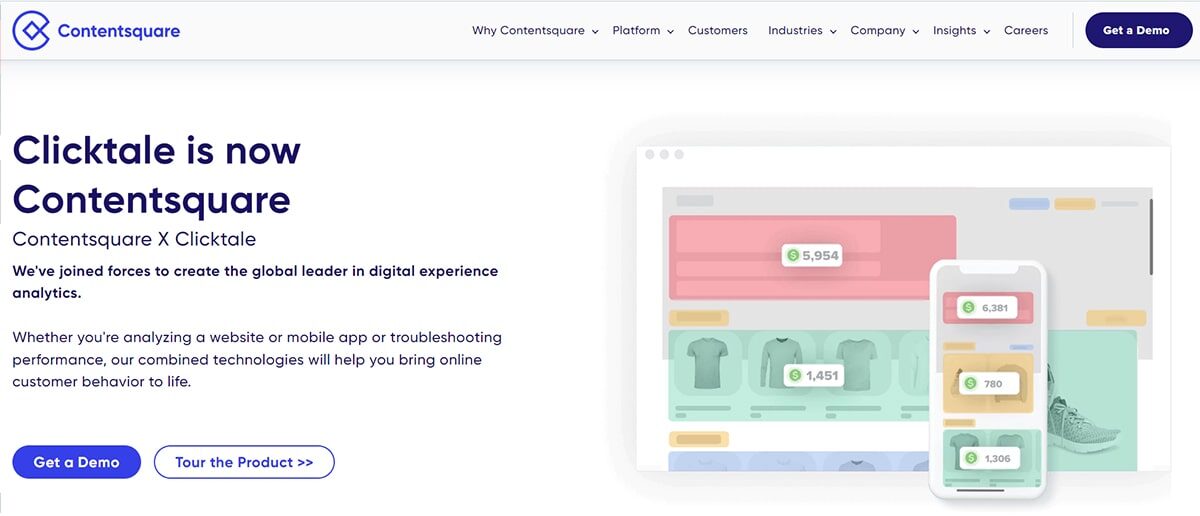Click the dollar icon beside 1,451

click(x=795, y=376)
